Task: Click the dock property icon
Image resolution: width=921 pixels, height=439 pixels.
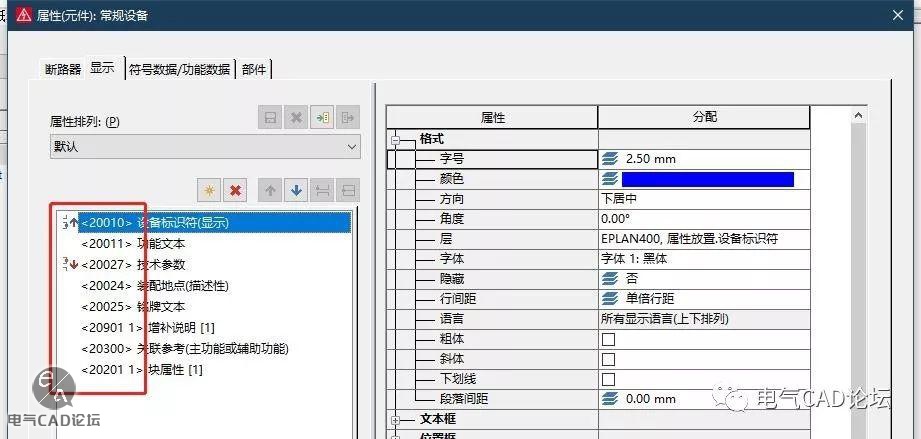Action: click(322, 190)
